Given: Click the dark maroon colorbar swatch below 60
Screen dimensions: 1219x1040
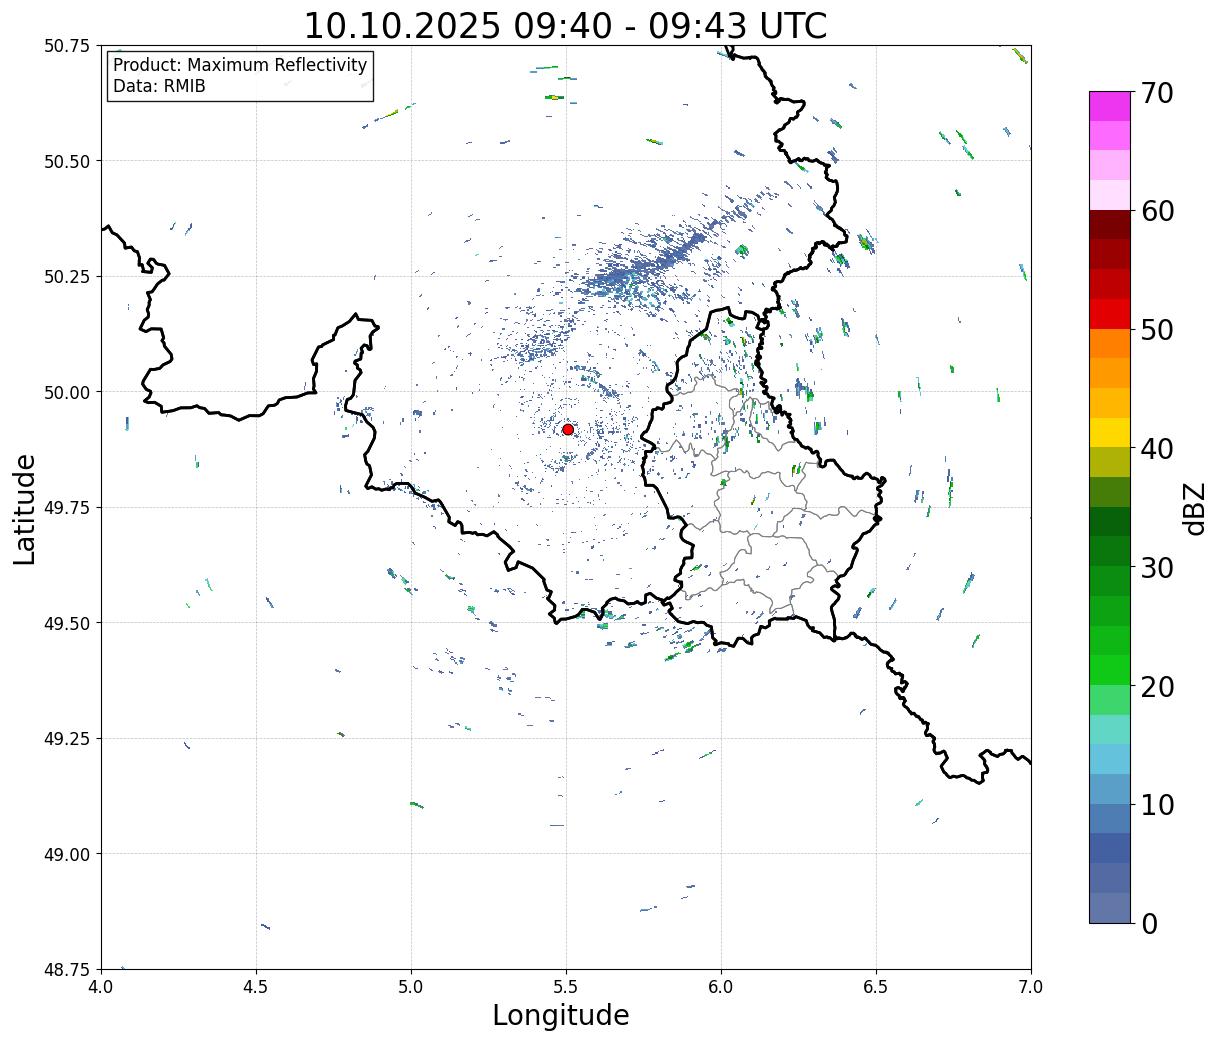Looking at the screenshot, I should pos(1110,225).
